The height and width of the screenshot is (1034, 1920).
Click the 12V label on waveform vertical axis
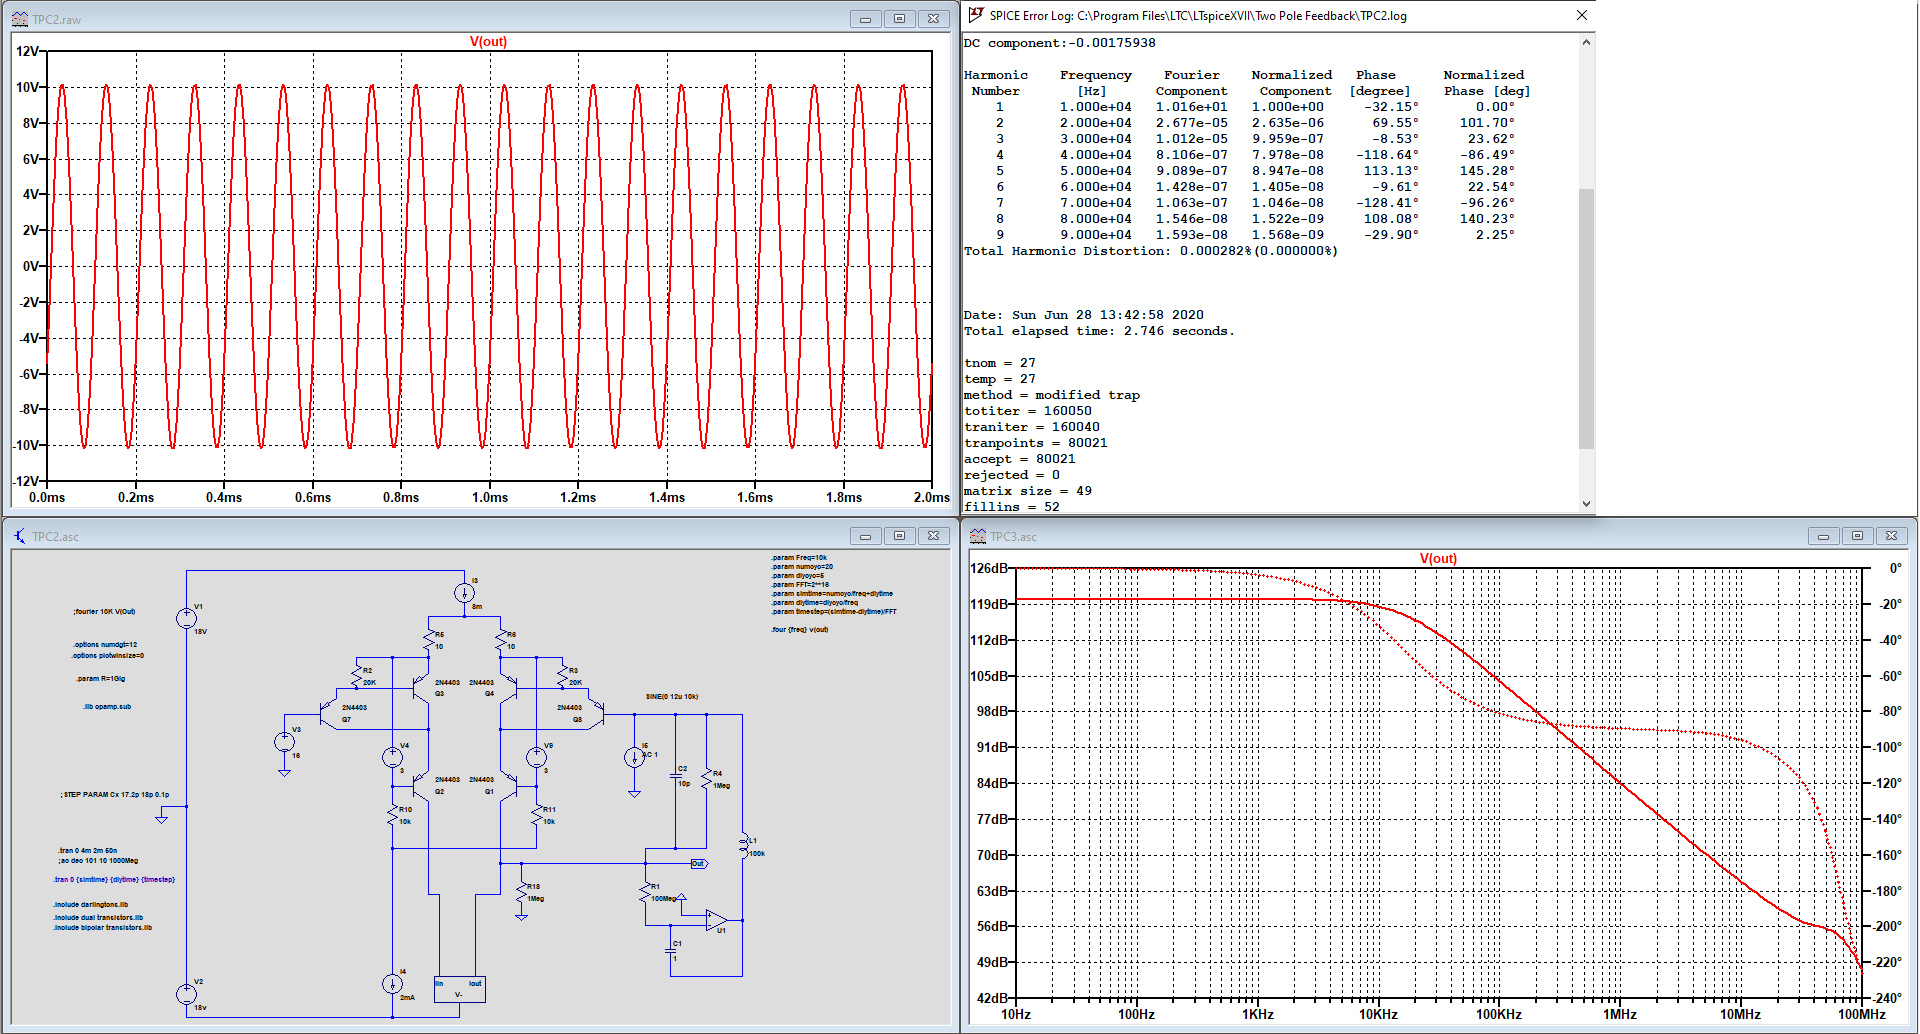[x=28, y=51]
